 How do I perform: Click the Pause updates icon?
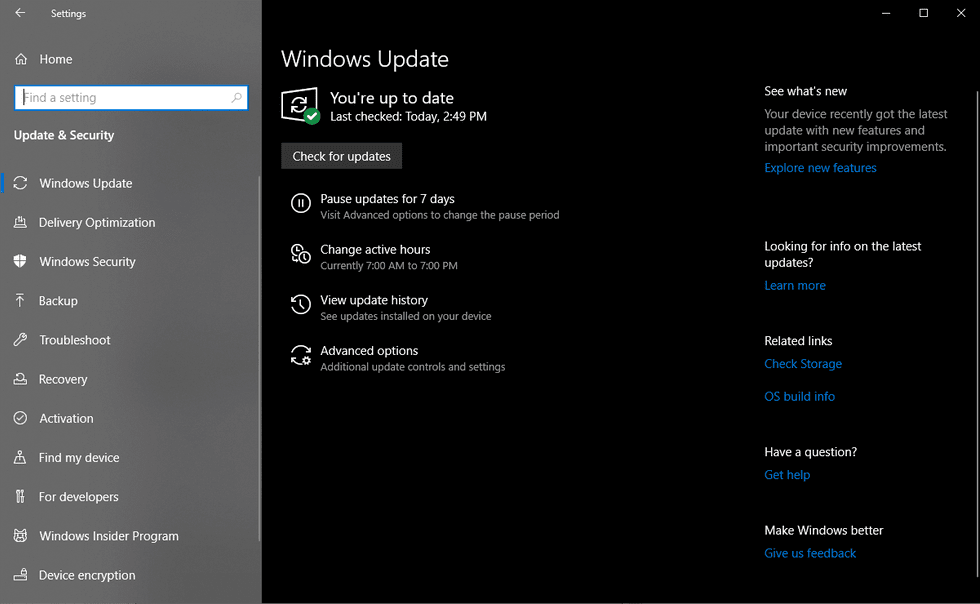300,204
